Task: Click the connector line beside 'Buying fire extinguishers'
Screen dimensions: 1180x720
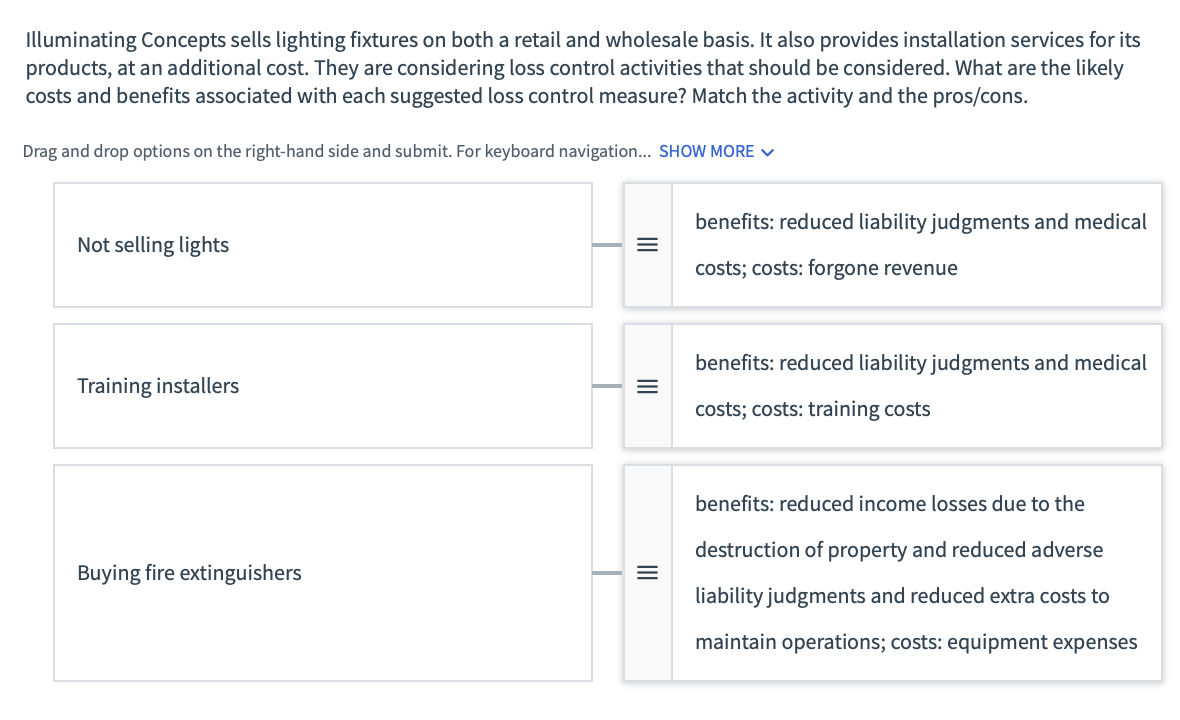Action: click(x=607, y=573)
